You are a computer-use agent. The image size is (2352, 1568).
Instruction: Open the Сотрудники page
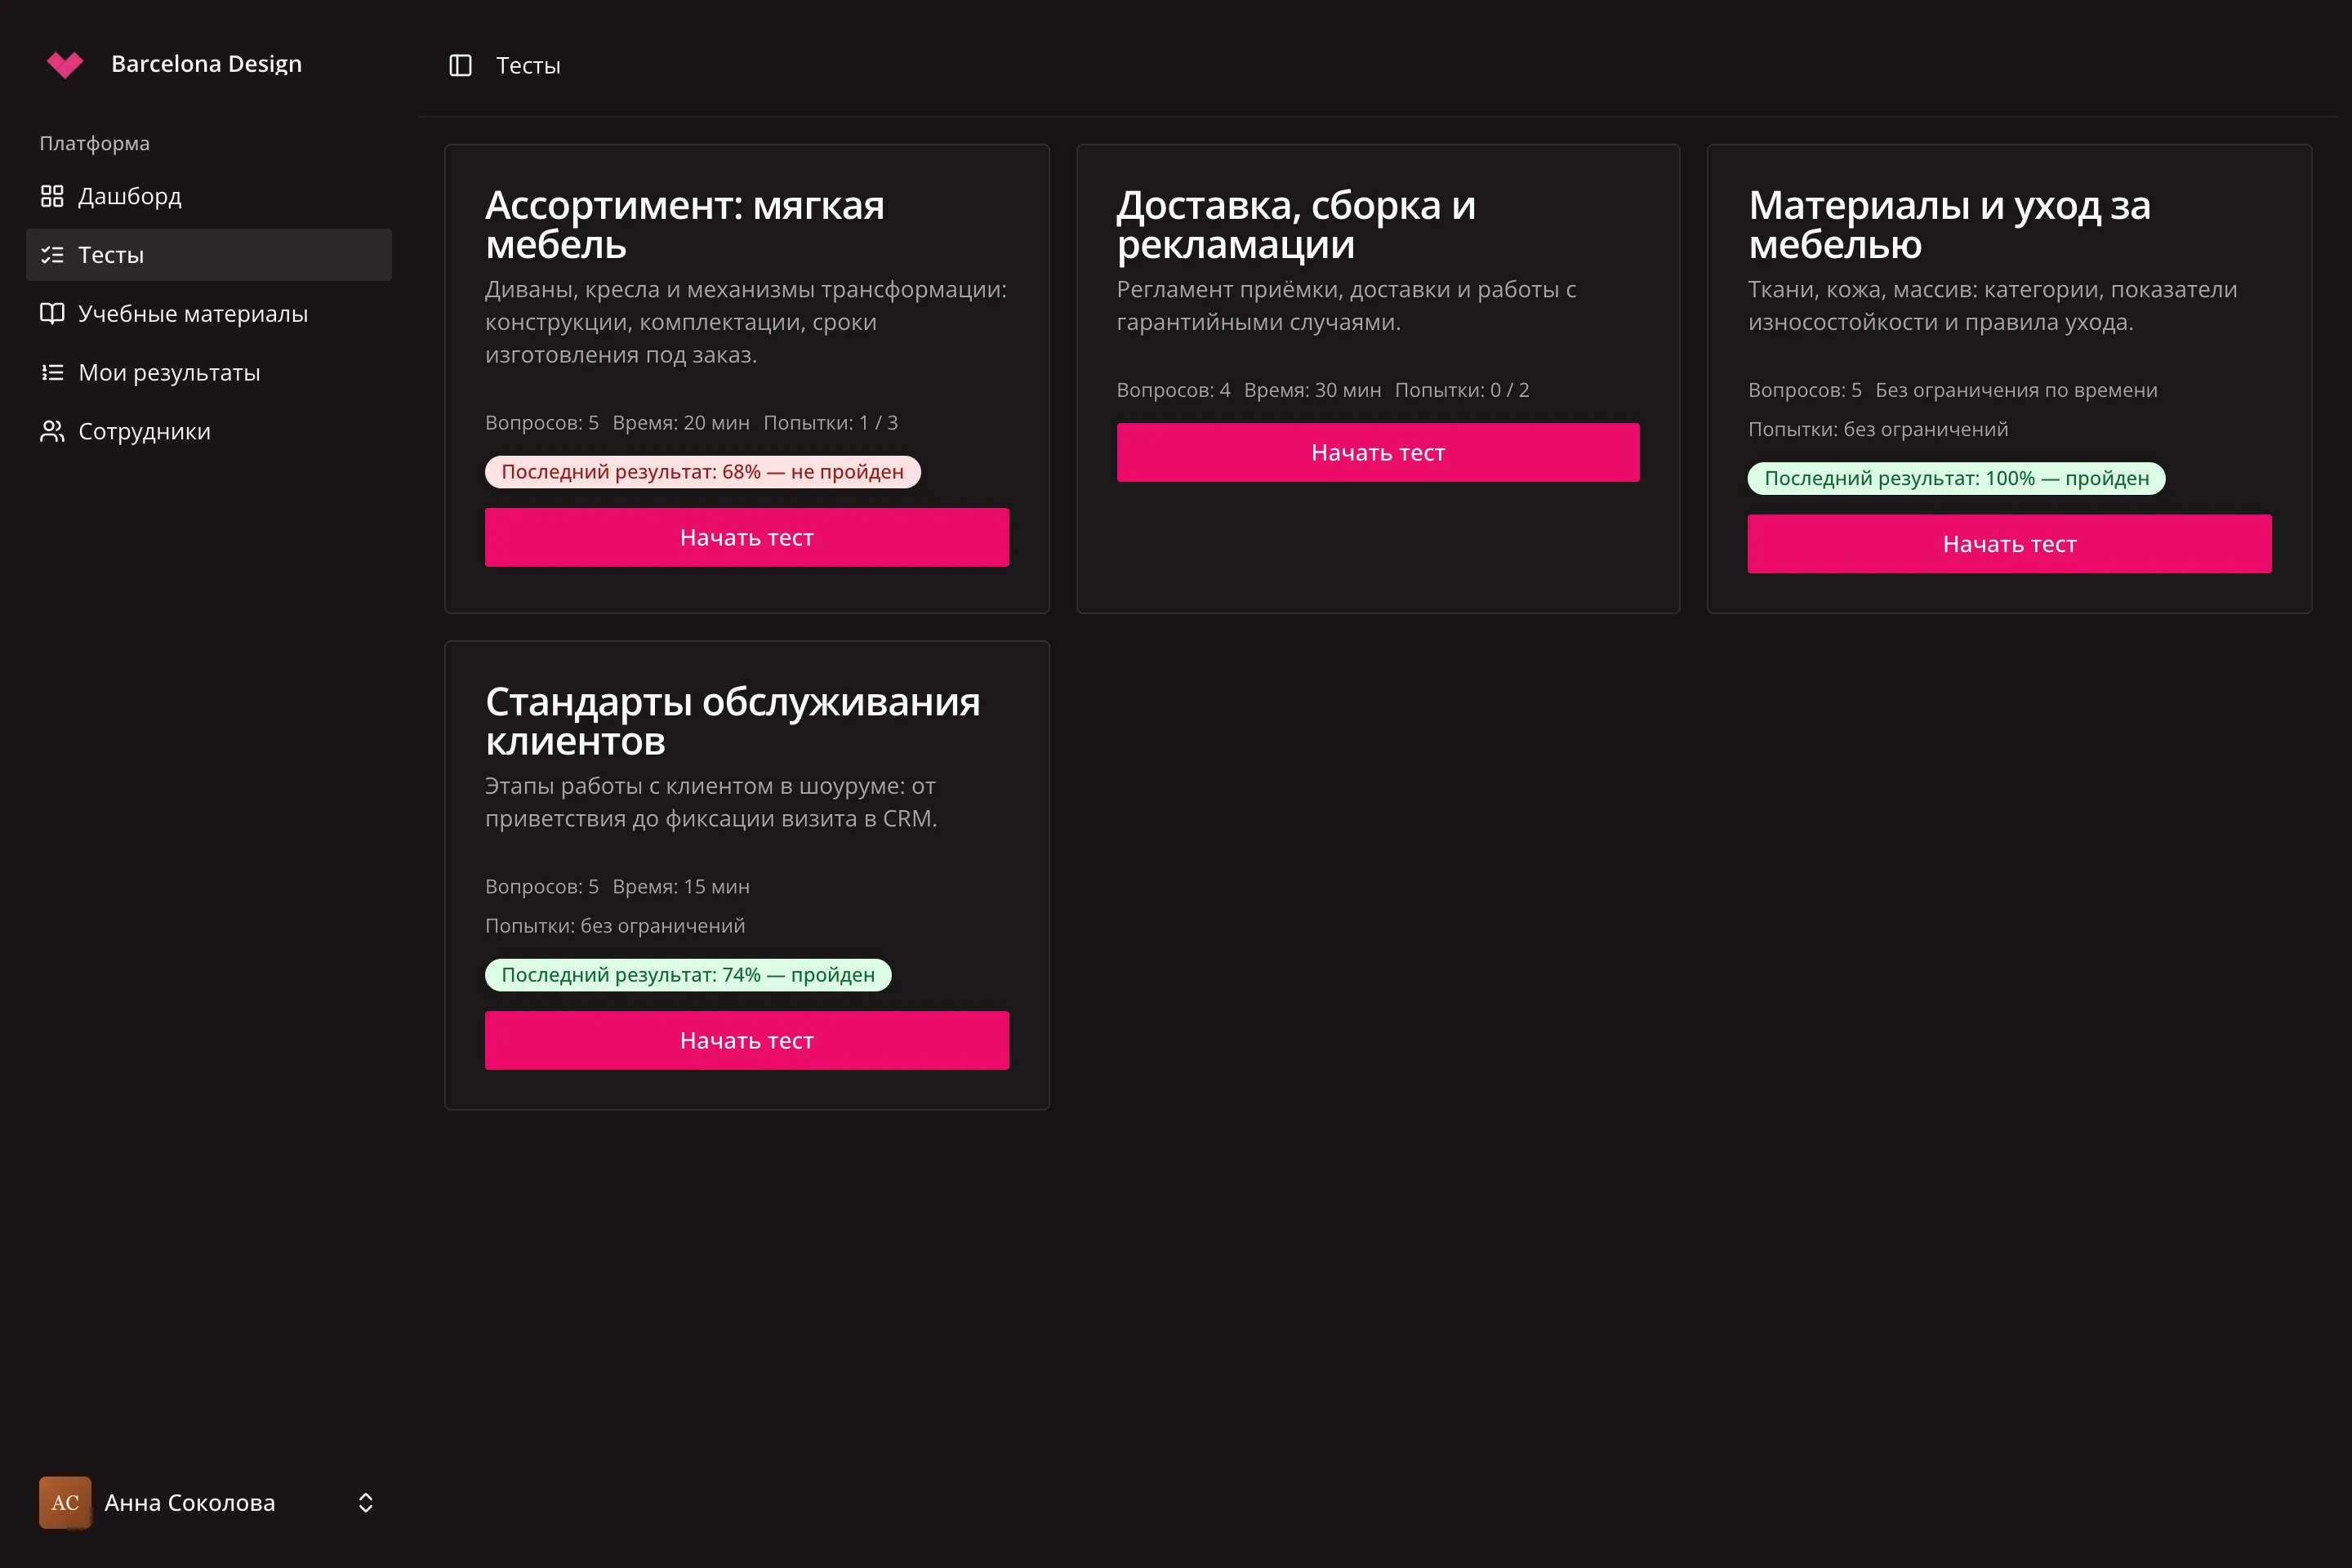pyautogui.click(x=209, y=431)
